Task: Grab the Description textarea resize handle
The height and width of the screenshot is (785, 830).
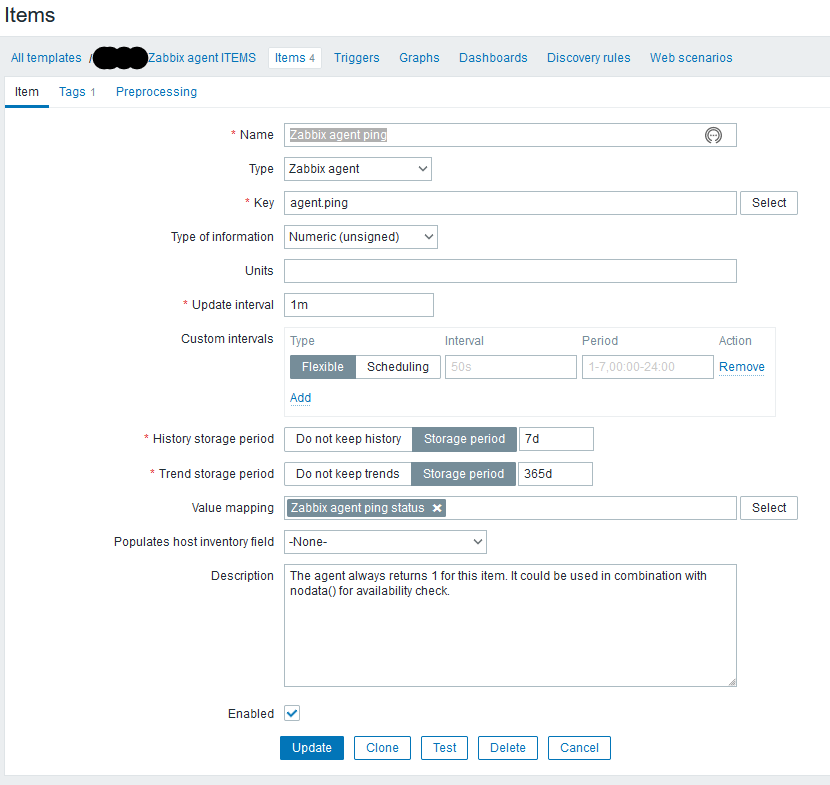Action: pos(732,682)
